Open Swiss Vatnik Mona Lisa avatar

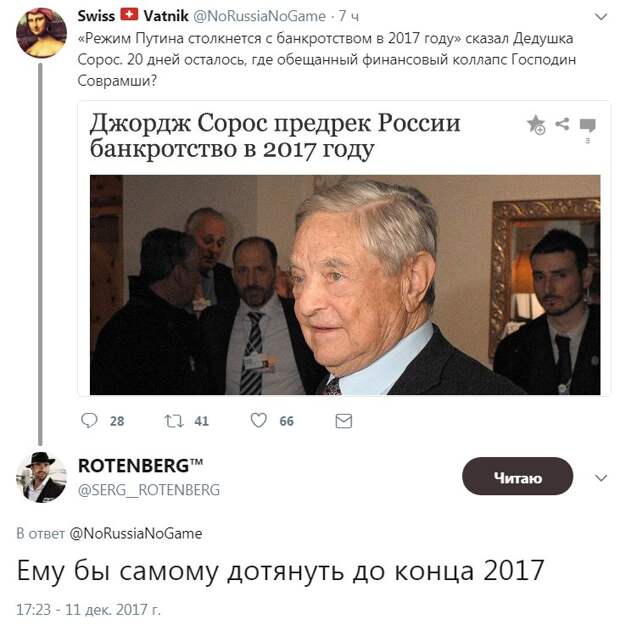click(x=41, y=33)
